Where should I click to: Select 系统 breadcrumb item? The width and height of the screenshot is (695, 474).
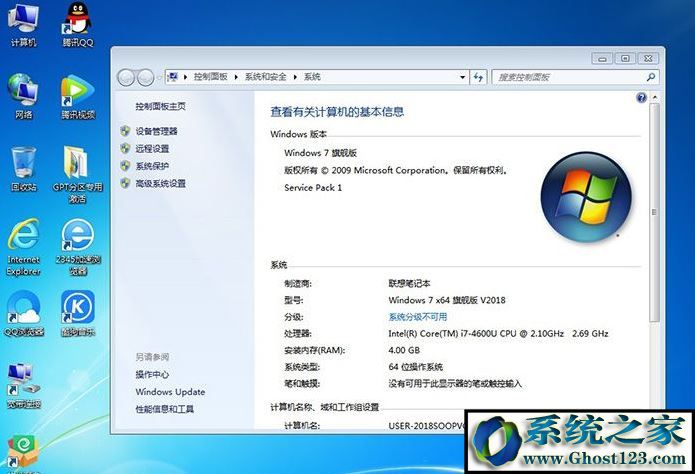pos(312,77)
